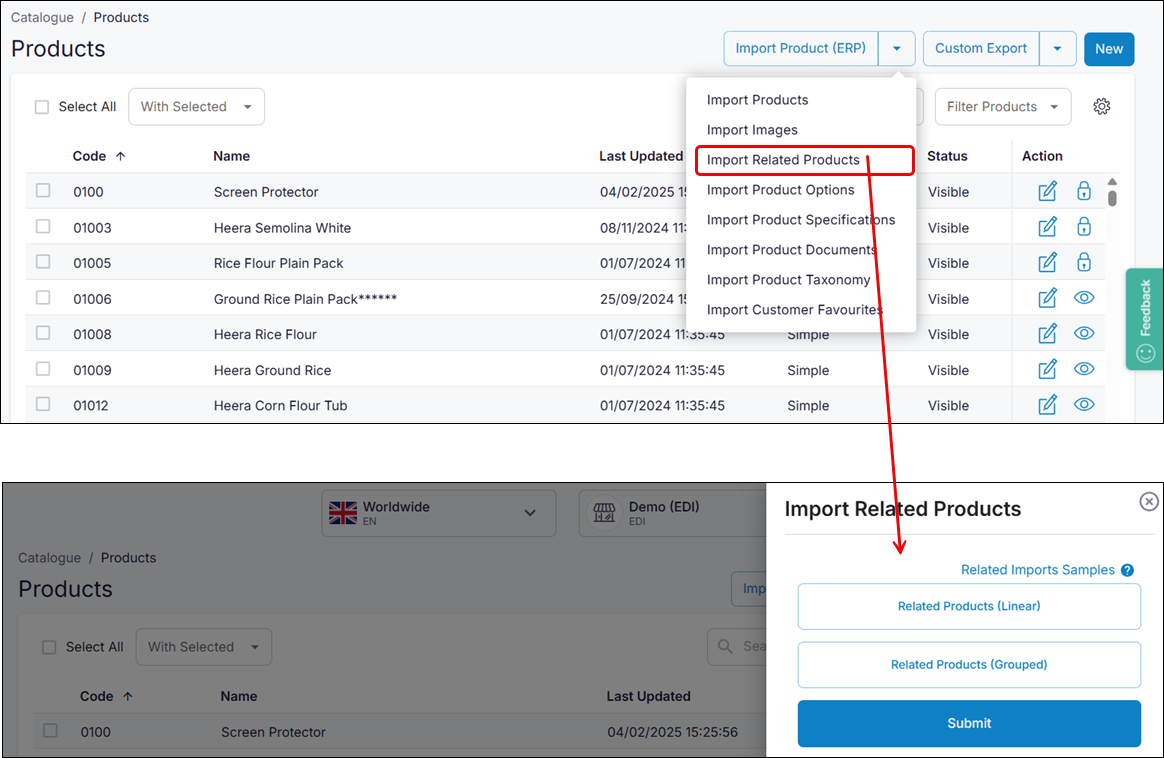Click the Demo (EDI) store icon
This screenshot has width=1164, height=758.
click(x=604, y=513)
